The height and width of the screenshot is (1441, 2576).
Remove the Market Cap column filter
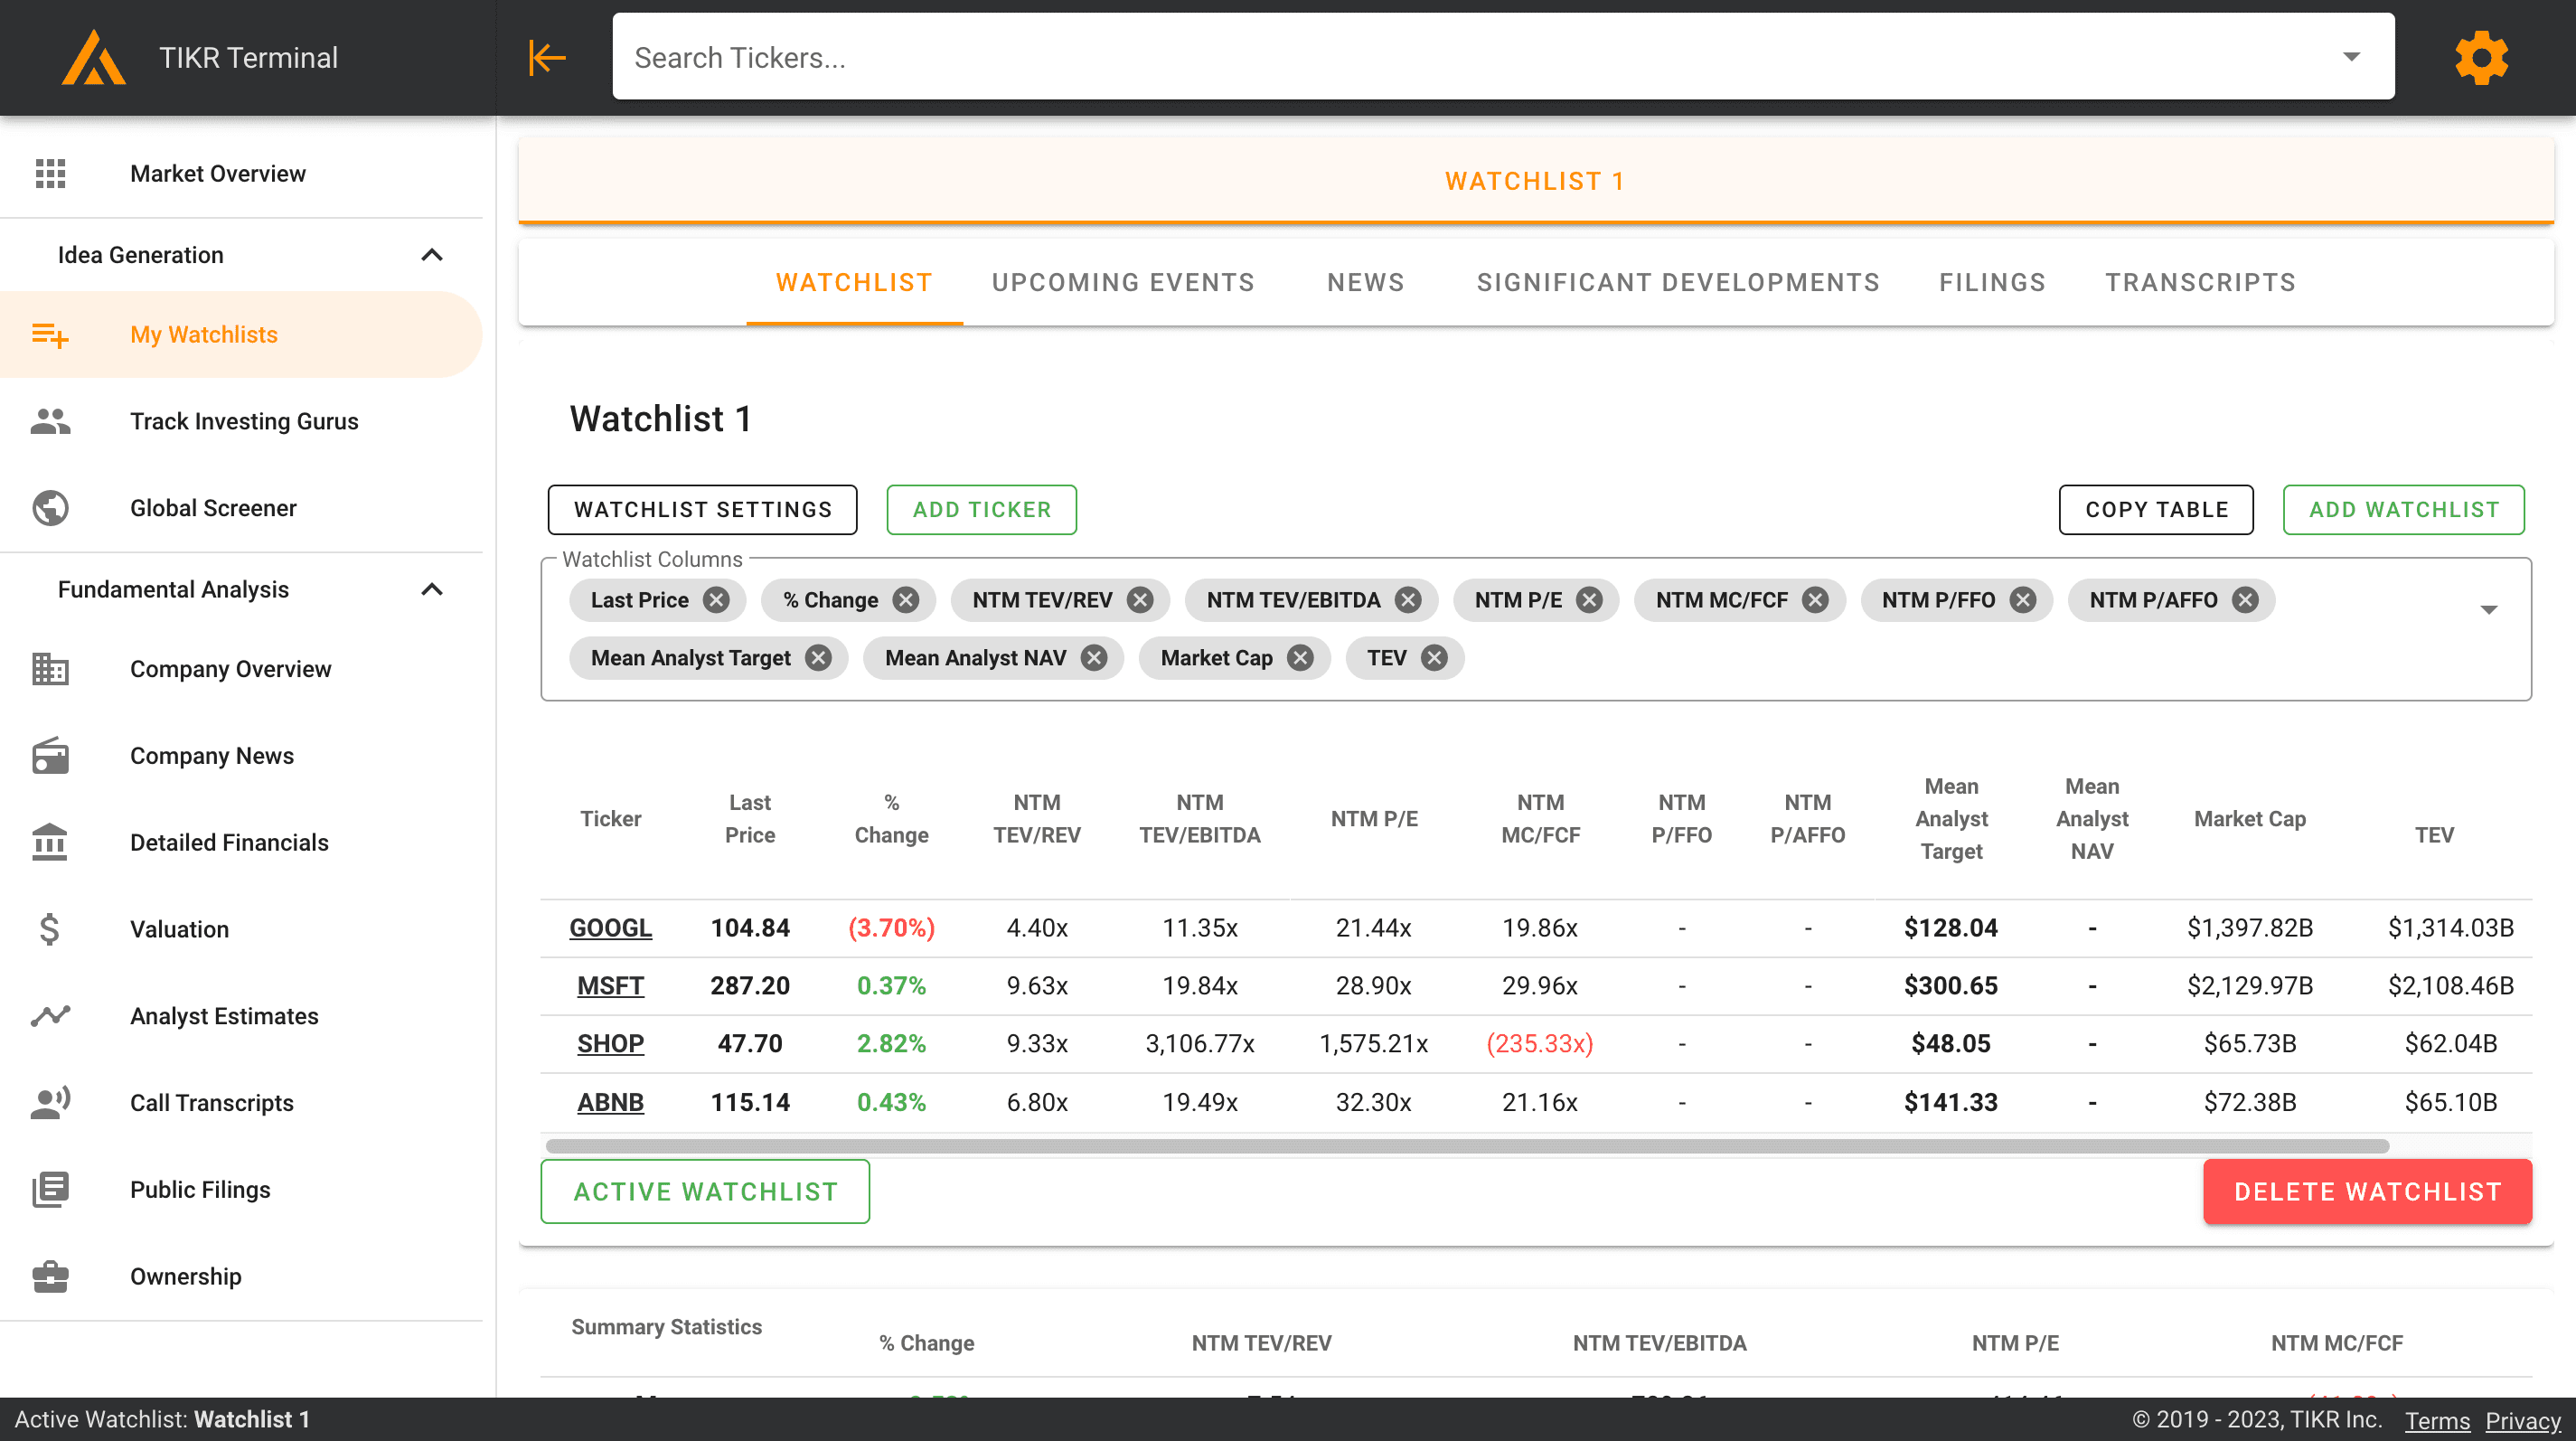pos(1301,658)
